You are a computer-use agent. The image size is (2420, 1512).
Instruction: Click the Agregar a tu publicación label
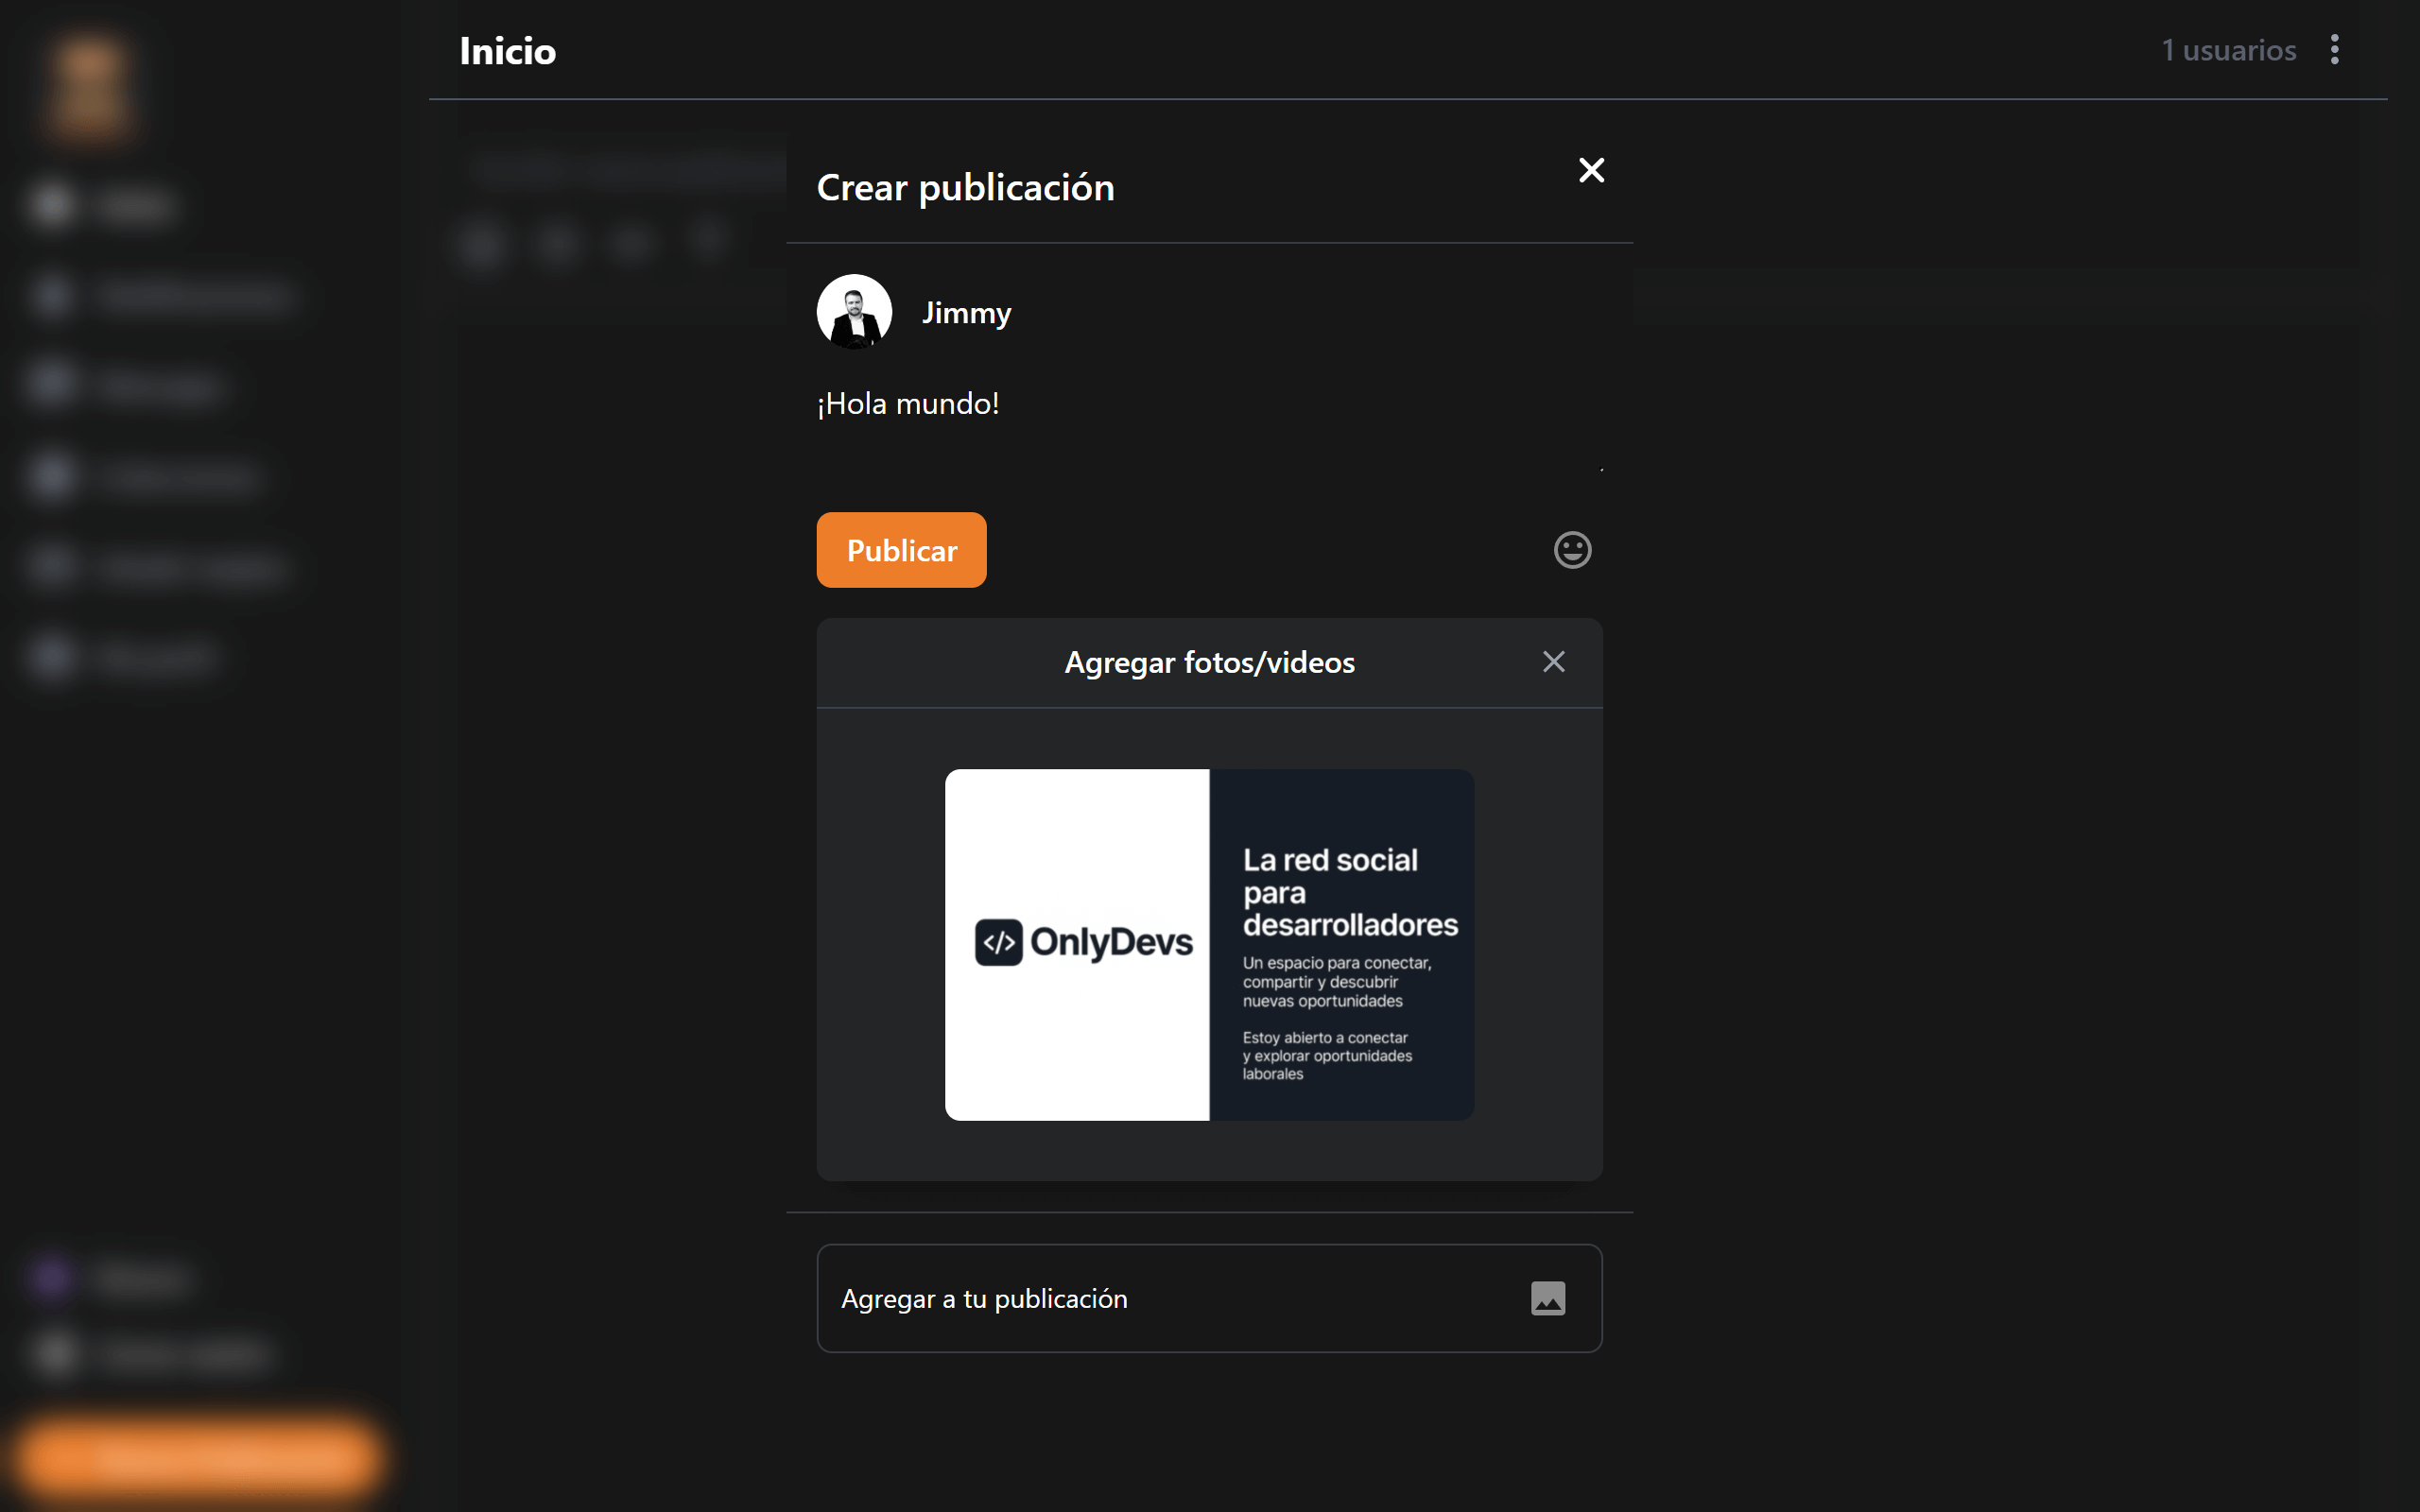point(984,1298)
